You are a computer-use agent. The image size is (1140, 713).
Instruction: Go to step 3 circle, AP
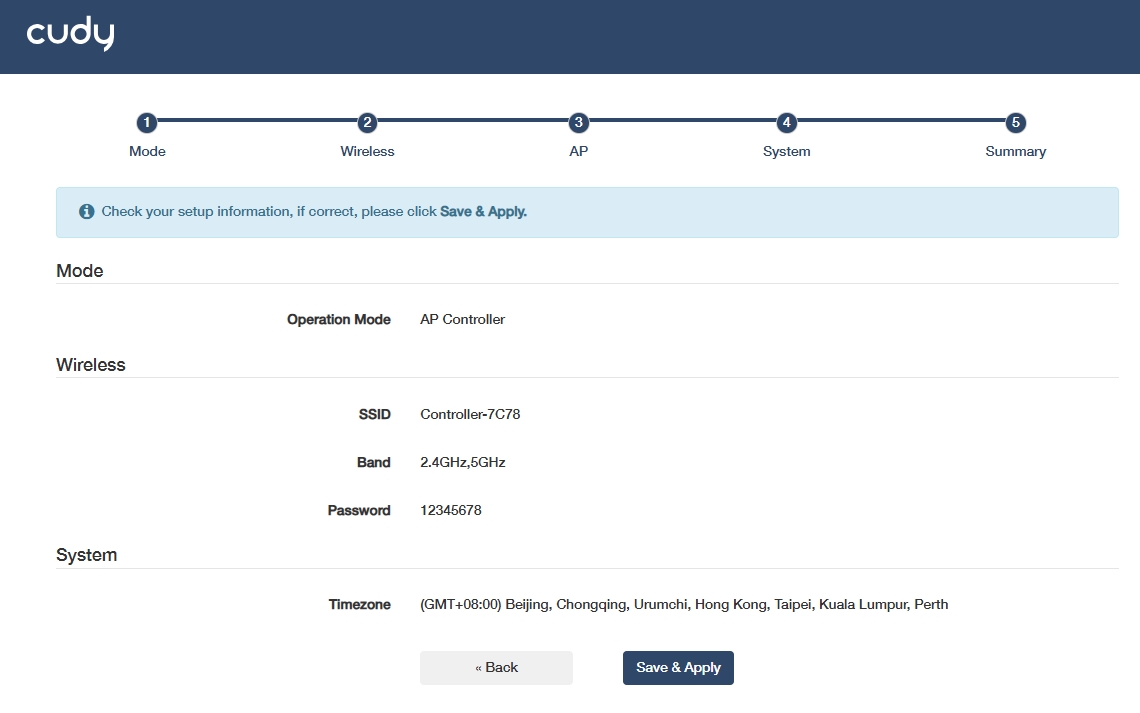(x=579, y=122)
